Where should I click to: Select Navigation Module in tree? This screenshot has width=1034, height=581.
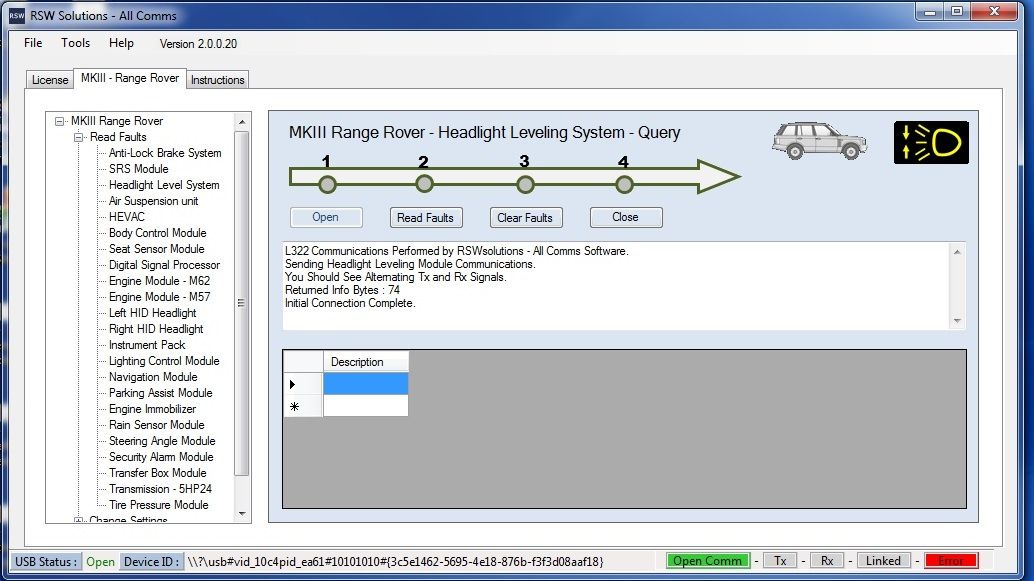coord(153,377)
